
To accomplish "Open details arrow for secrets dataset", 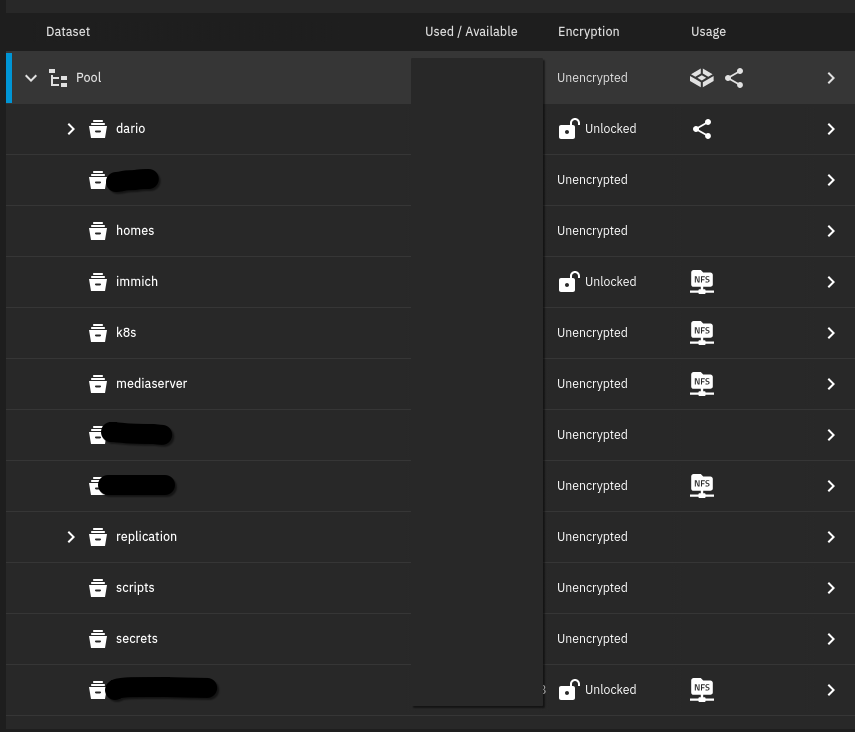I will (x=831, y=639).
